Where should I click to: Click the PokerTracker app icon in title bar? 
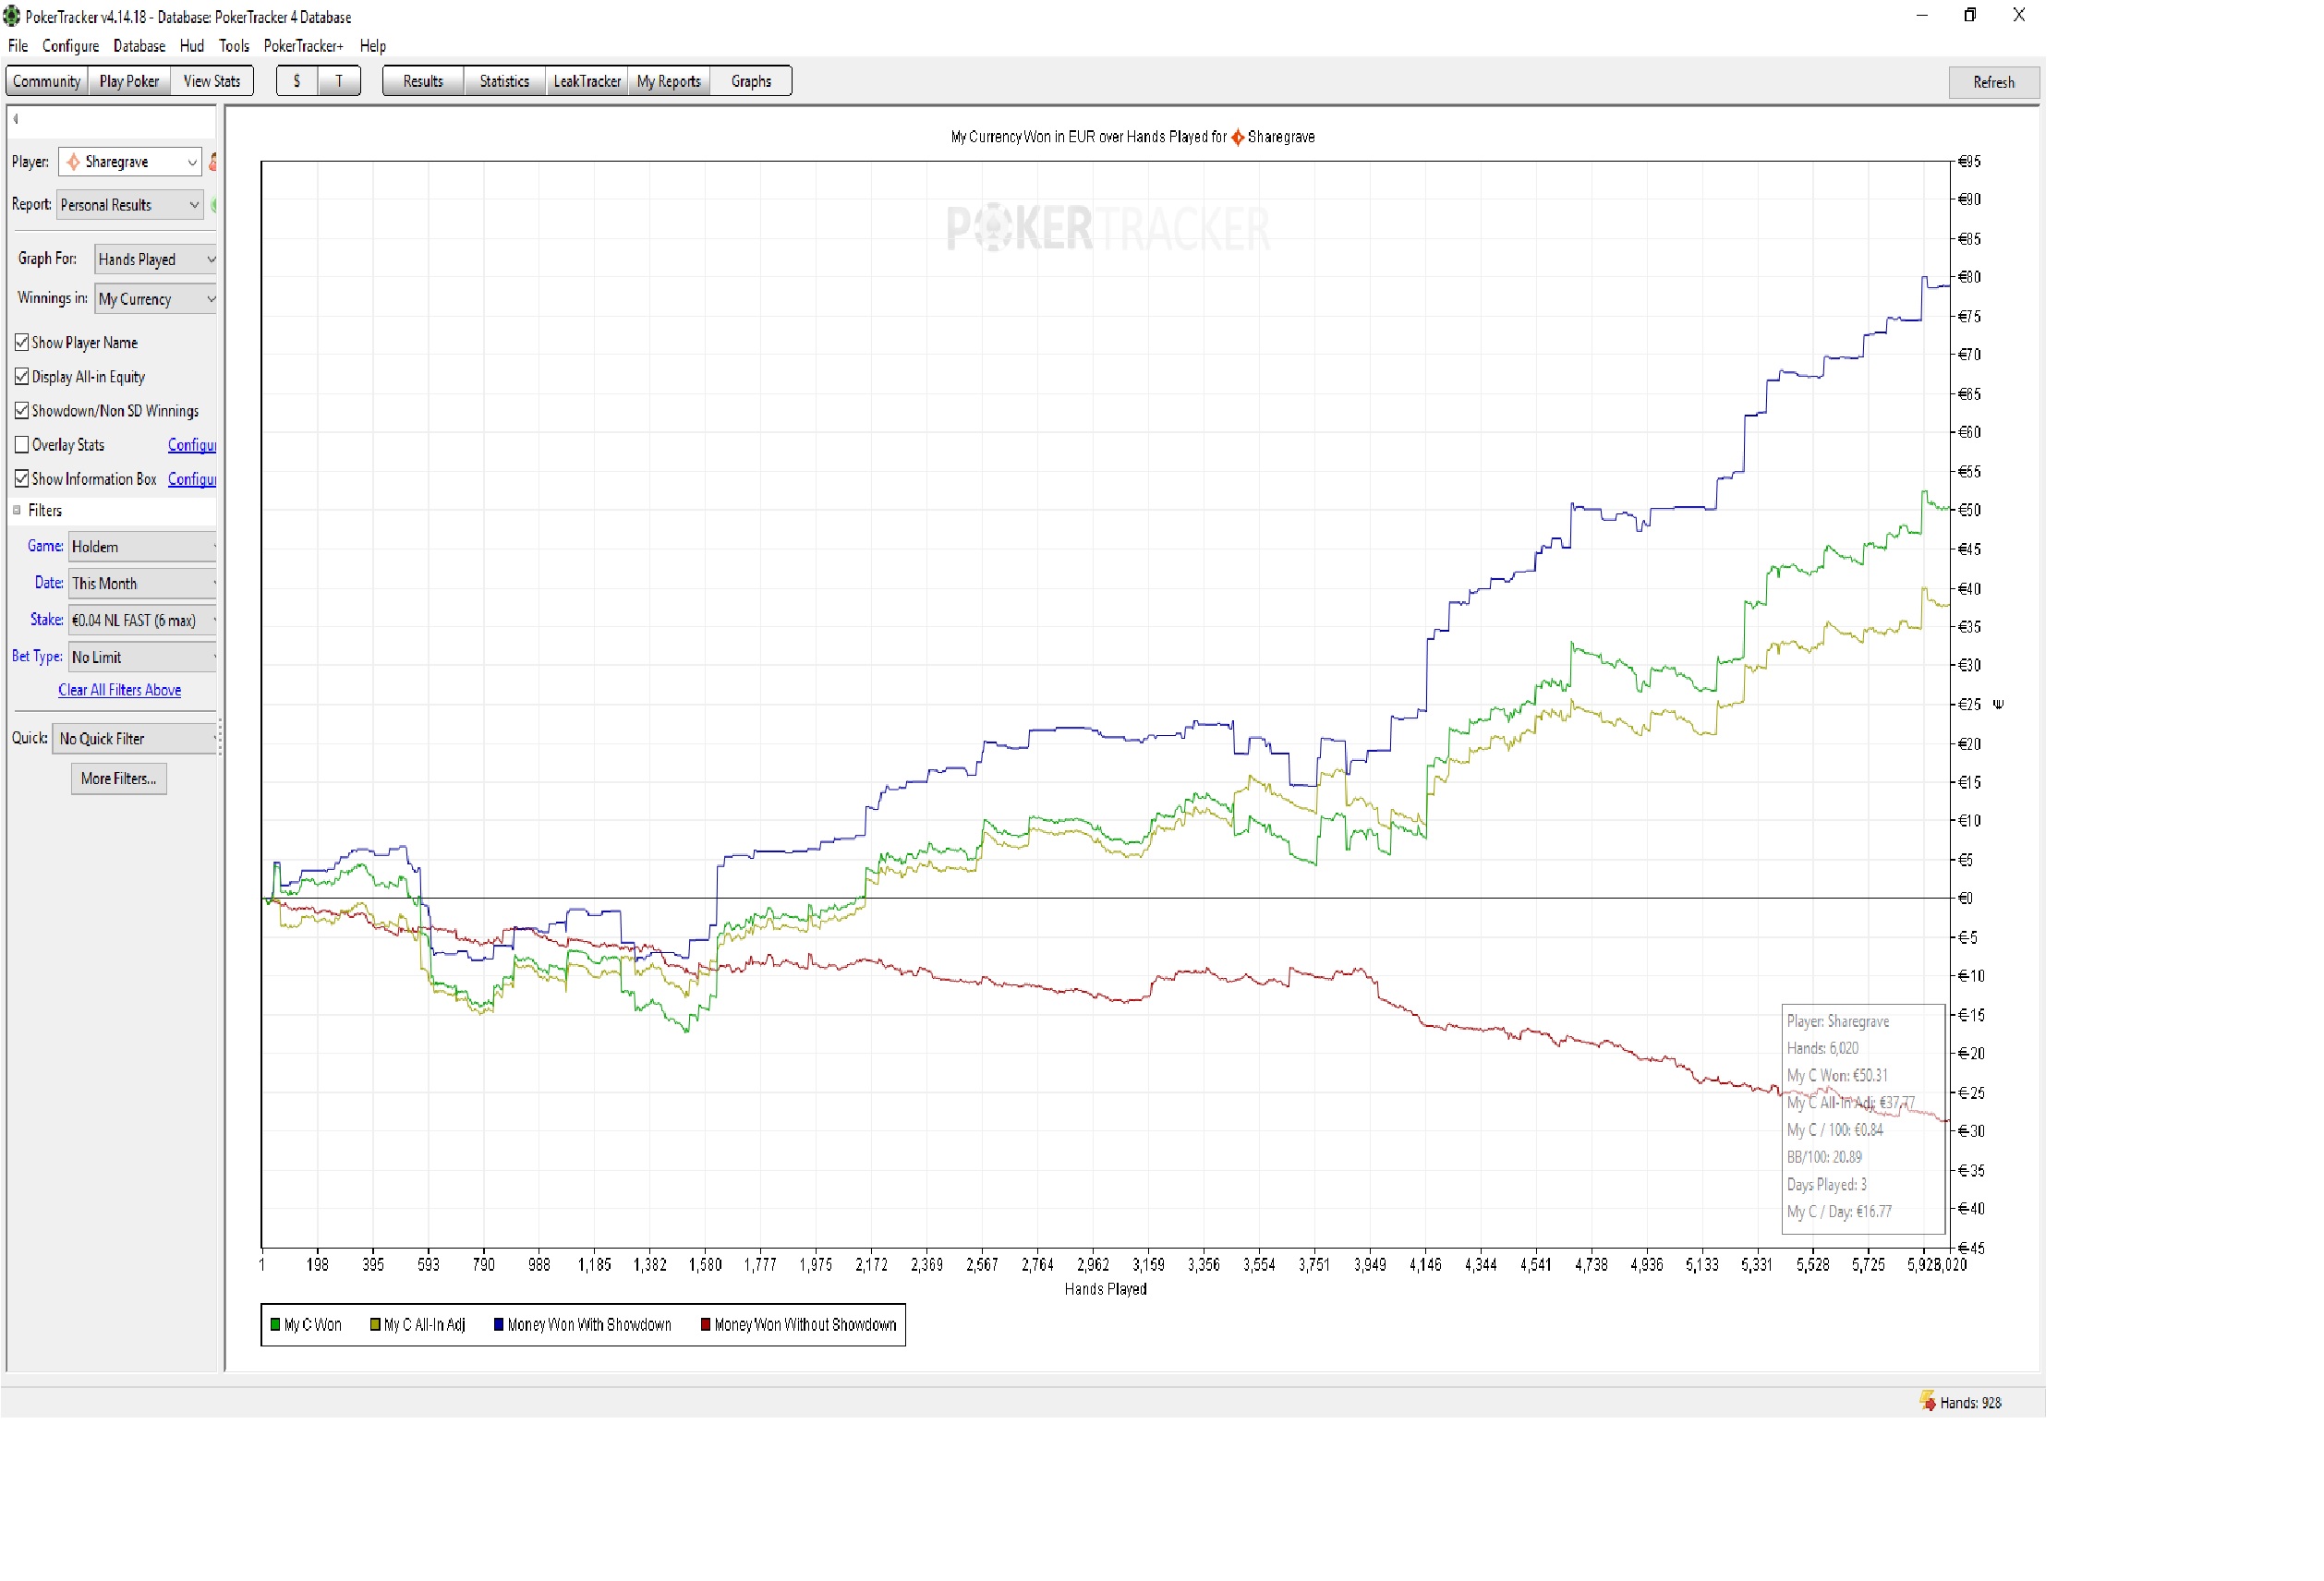pyautogui.click(x=11, y=16)
